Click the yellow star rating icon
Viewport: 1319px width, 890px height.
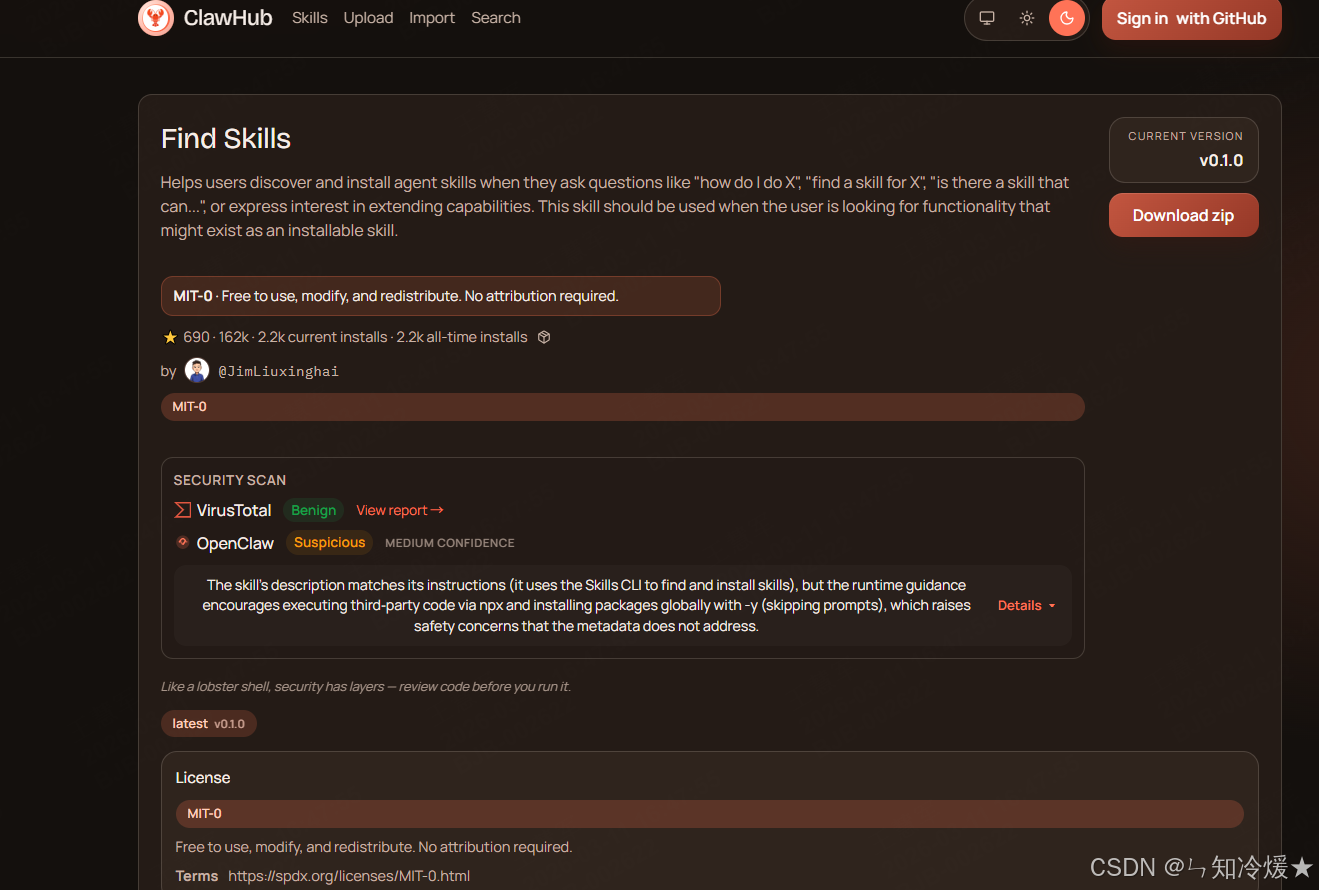pos(170,337)
